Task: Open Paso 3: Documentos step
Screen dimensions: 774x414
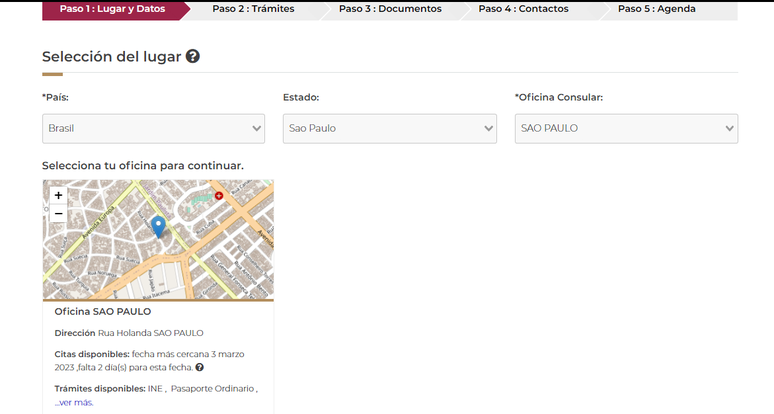Action: [x=390, y=9]
